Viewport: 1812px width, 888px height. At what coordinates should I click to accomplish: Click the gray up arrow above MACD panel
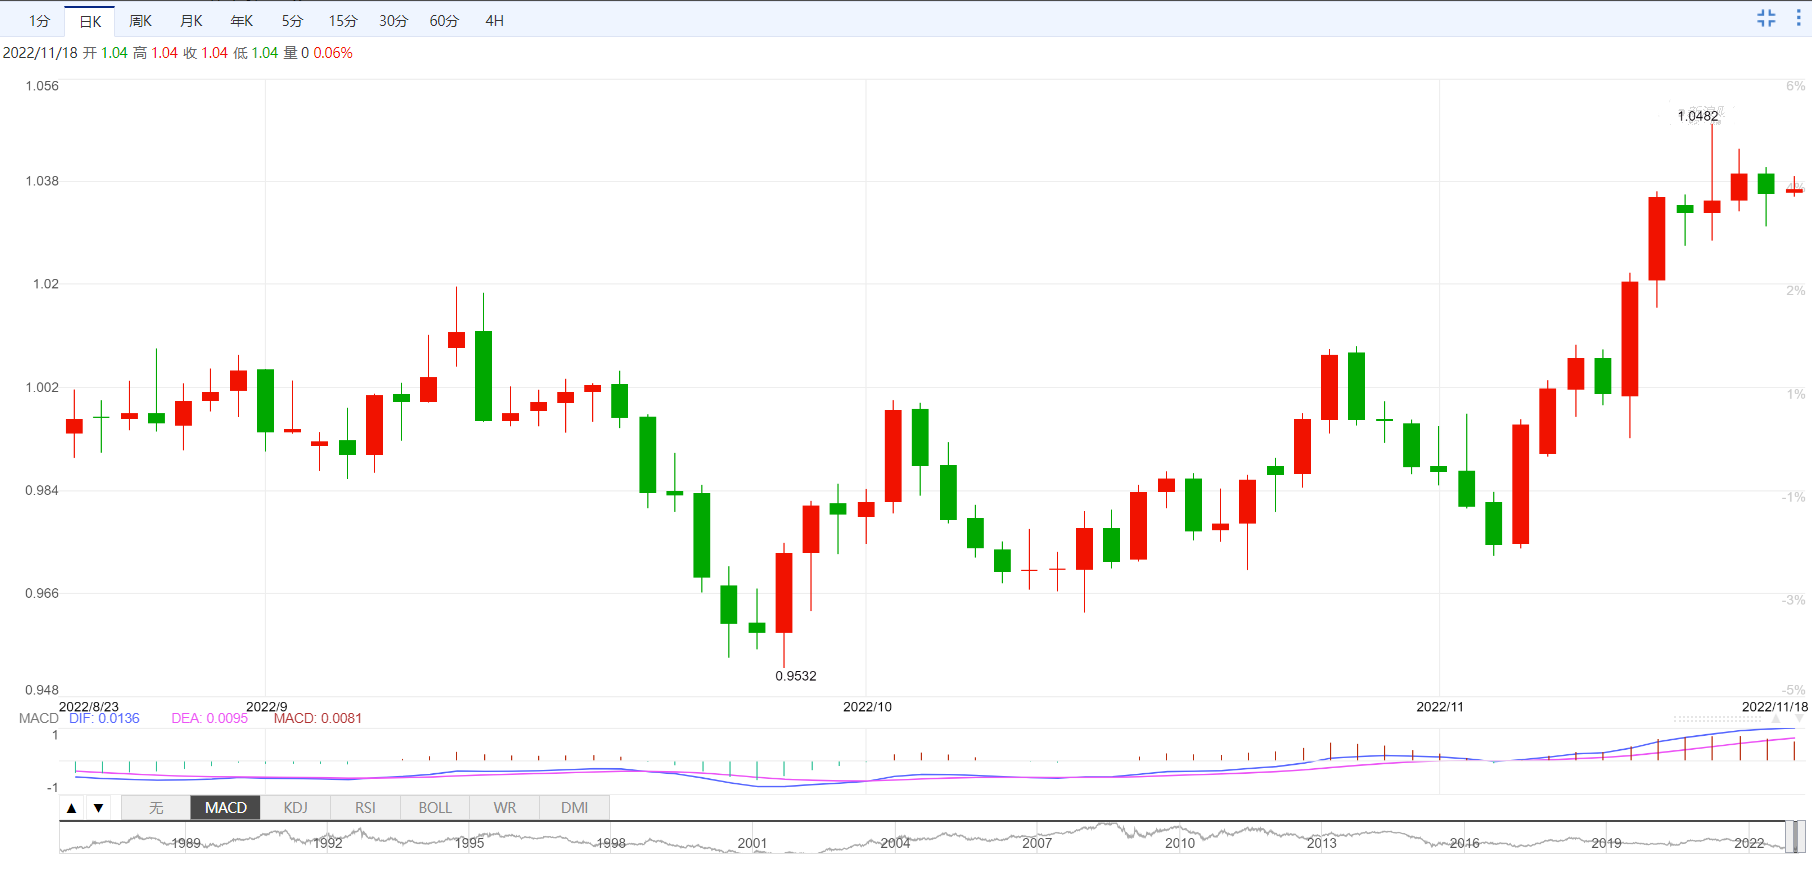[x=1776, y=719]
